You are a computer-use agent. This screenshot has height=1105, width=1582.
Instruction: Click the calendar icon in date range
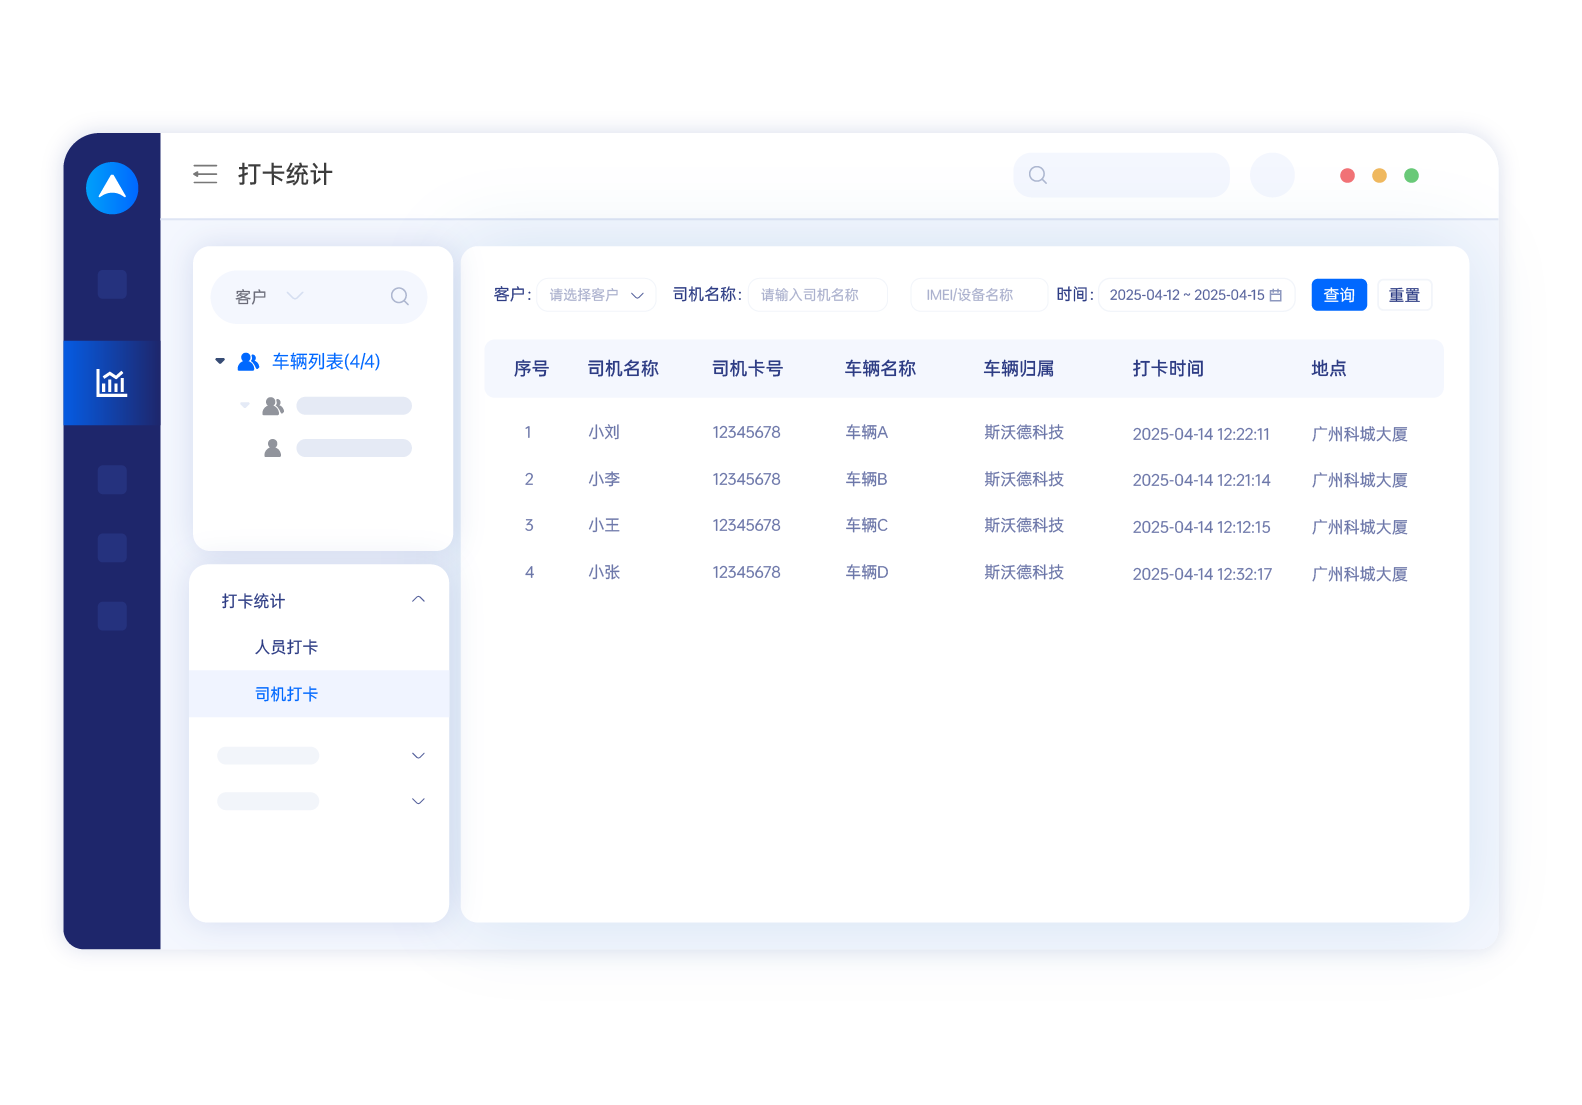[1275, 296]
